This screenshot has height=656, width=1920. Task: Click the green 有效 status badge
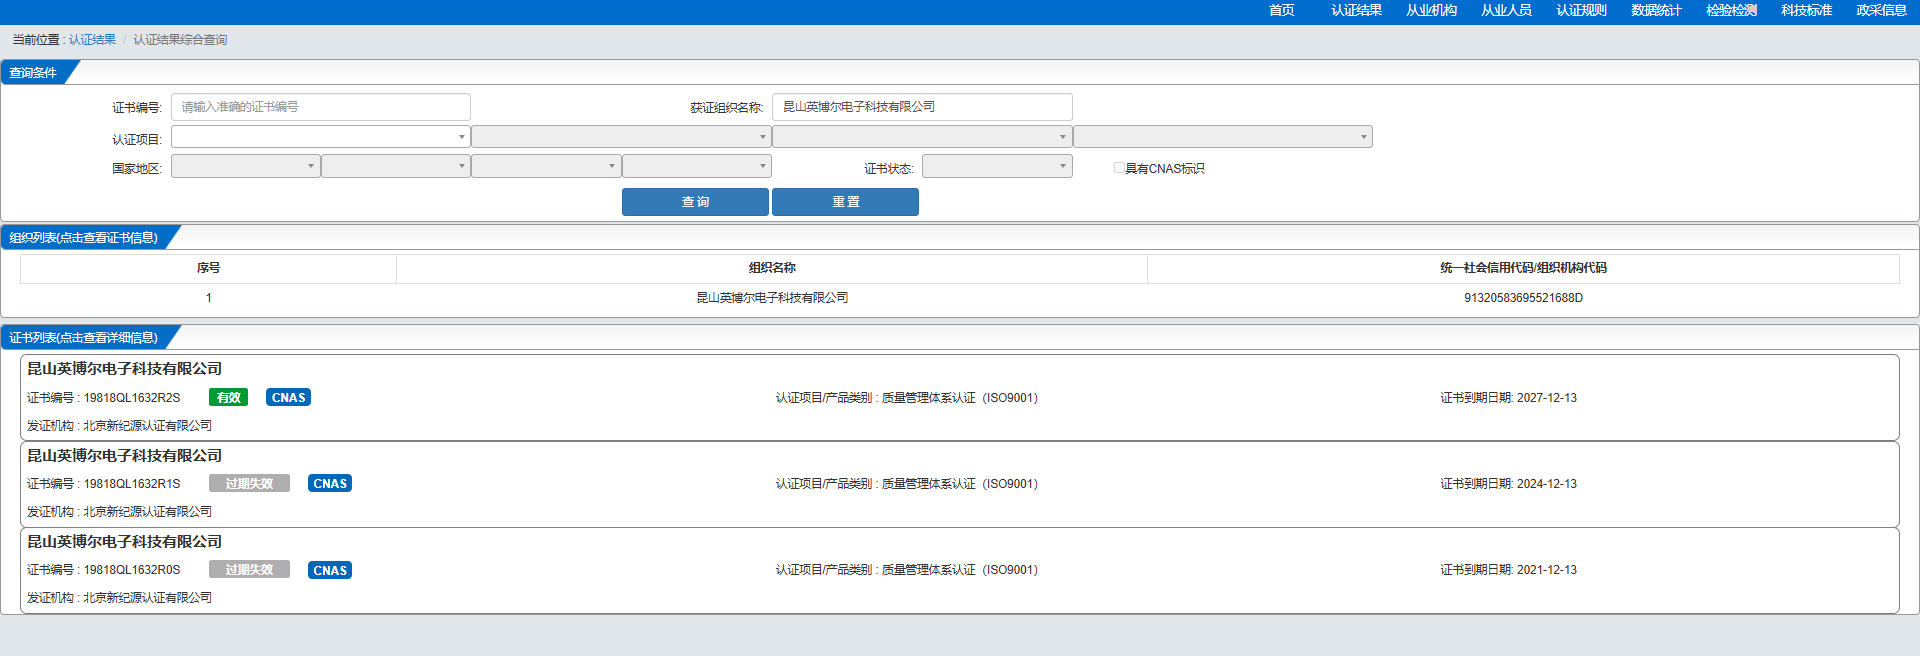(228, 397)
